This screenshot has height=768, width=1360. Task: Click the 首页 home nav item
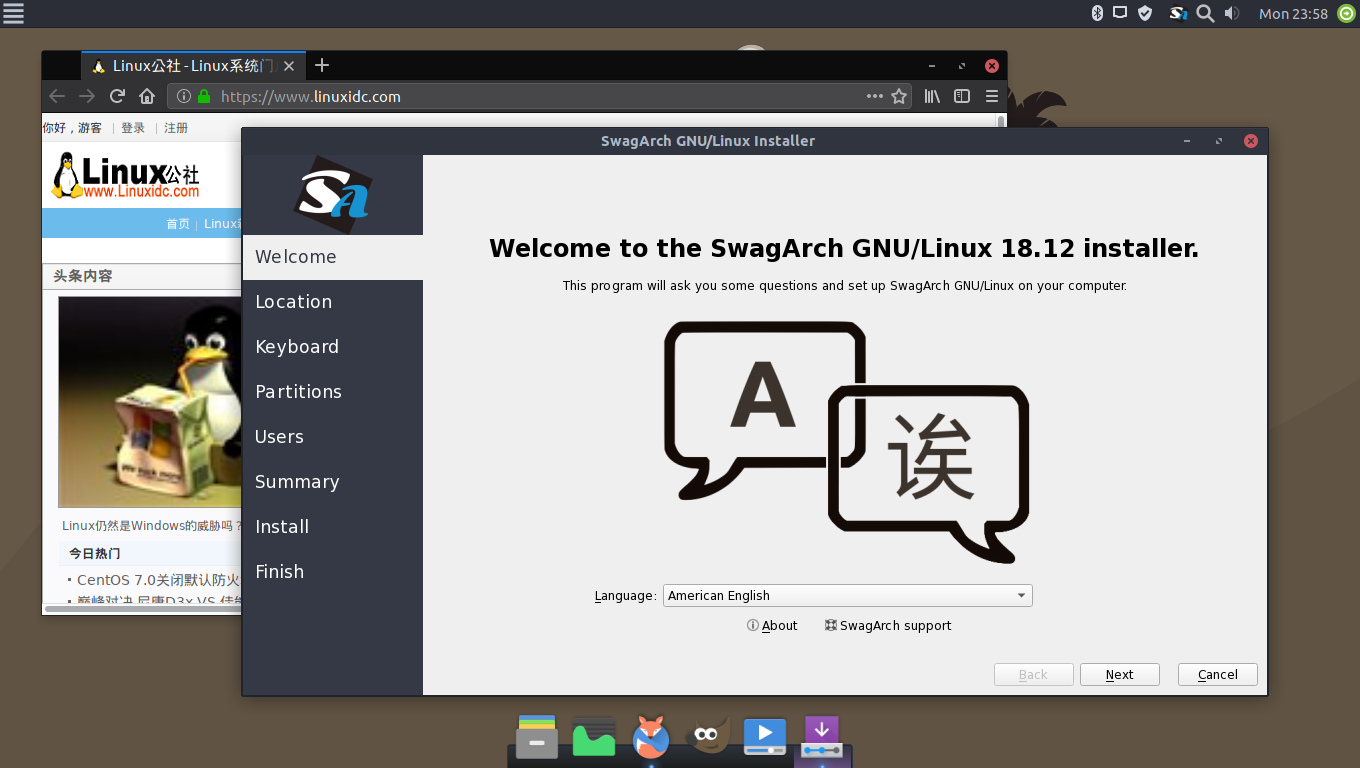point(178,224)
